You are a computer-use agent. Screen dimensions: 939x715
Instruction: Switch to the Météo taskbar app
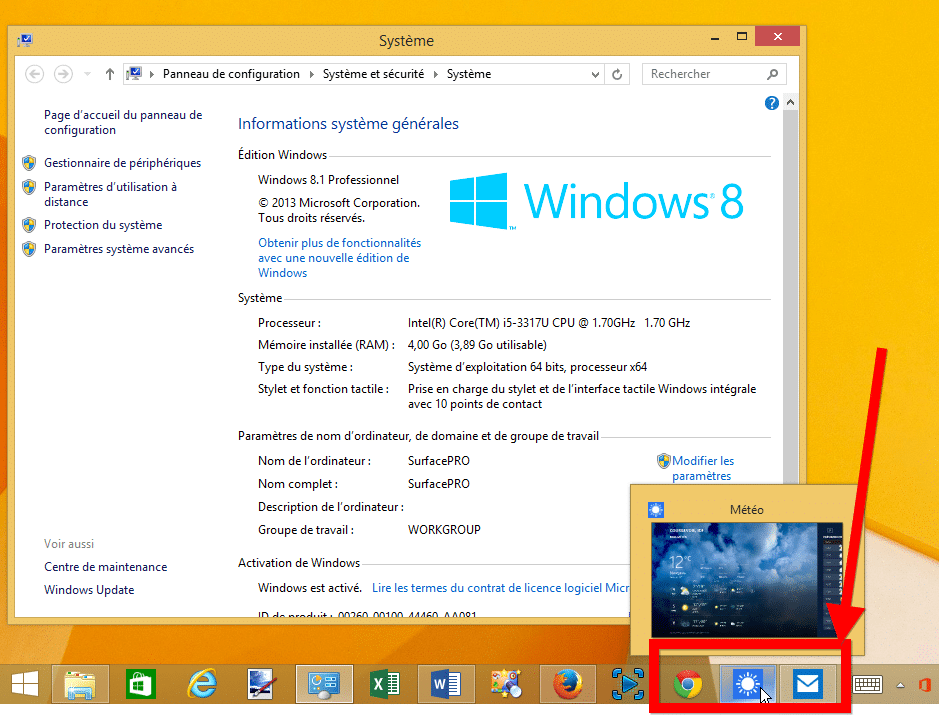point(747,683)
